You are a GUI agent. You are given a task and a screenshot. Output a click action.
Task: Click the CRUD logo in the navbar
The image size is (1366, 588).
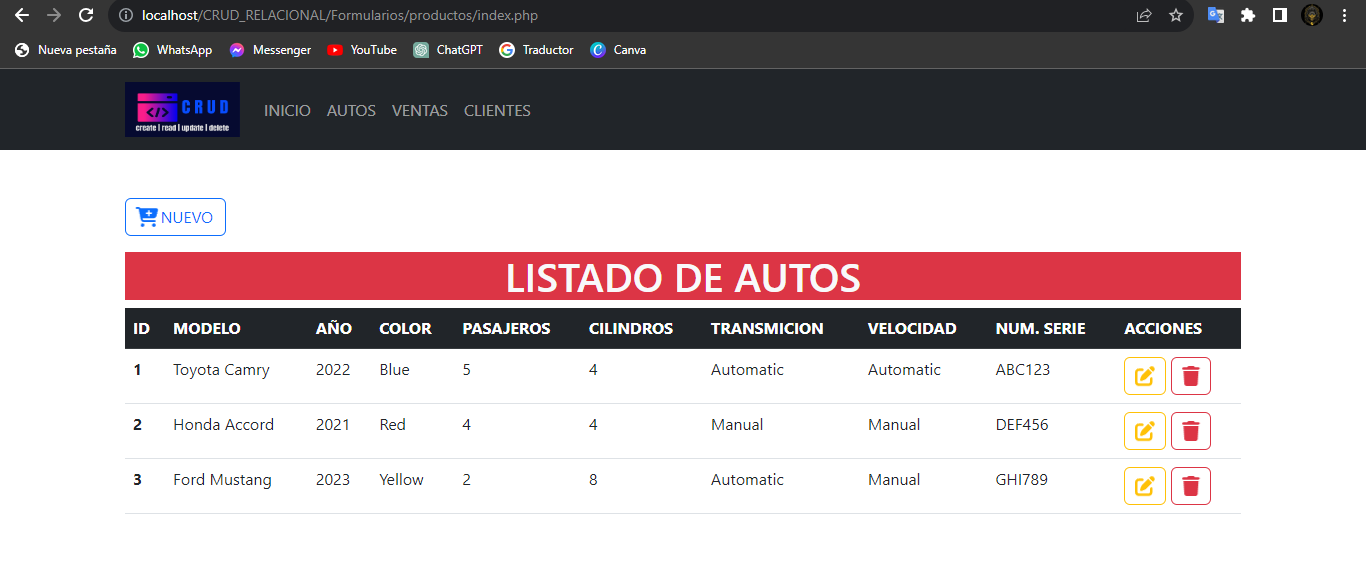tap(182, 109)
